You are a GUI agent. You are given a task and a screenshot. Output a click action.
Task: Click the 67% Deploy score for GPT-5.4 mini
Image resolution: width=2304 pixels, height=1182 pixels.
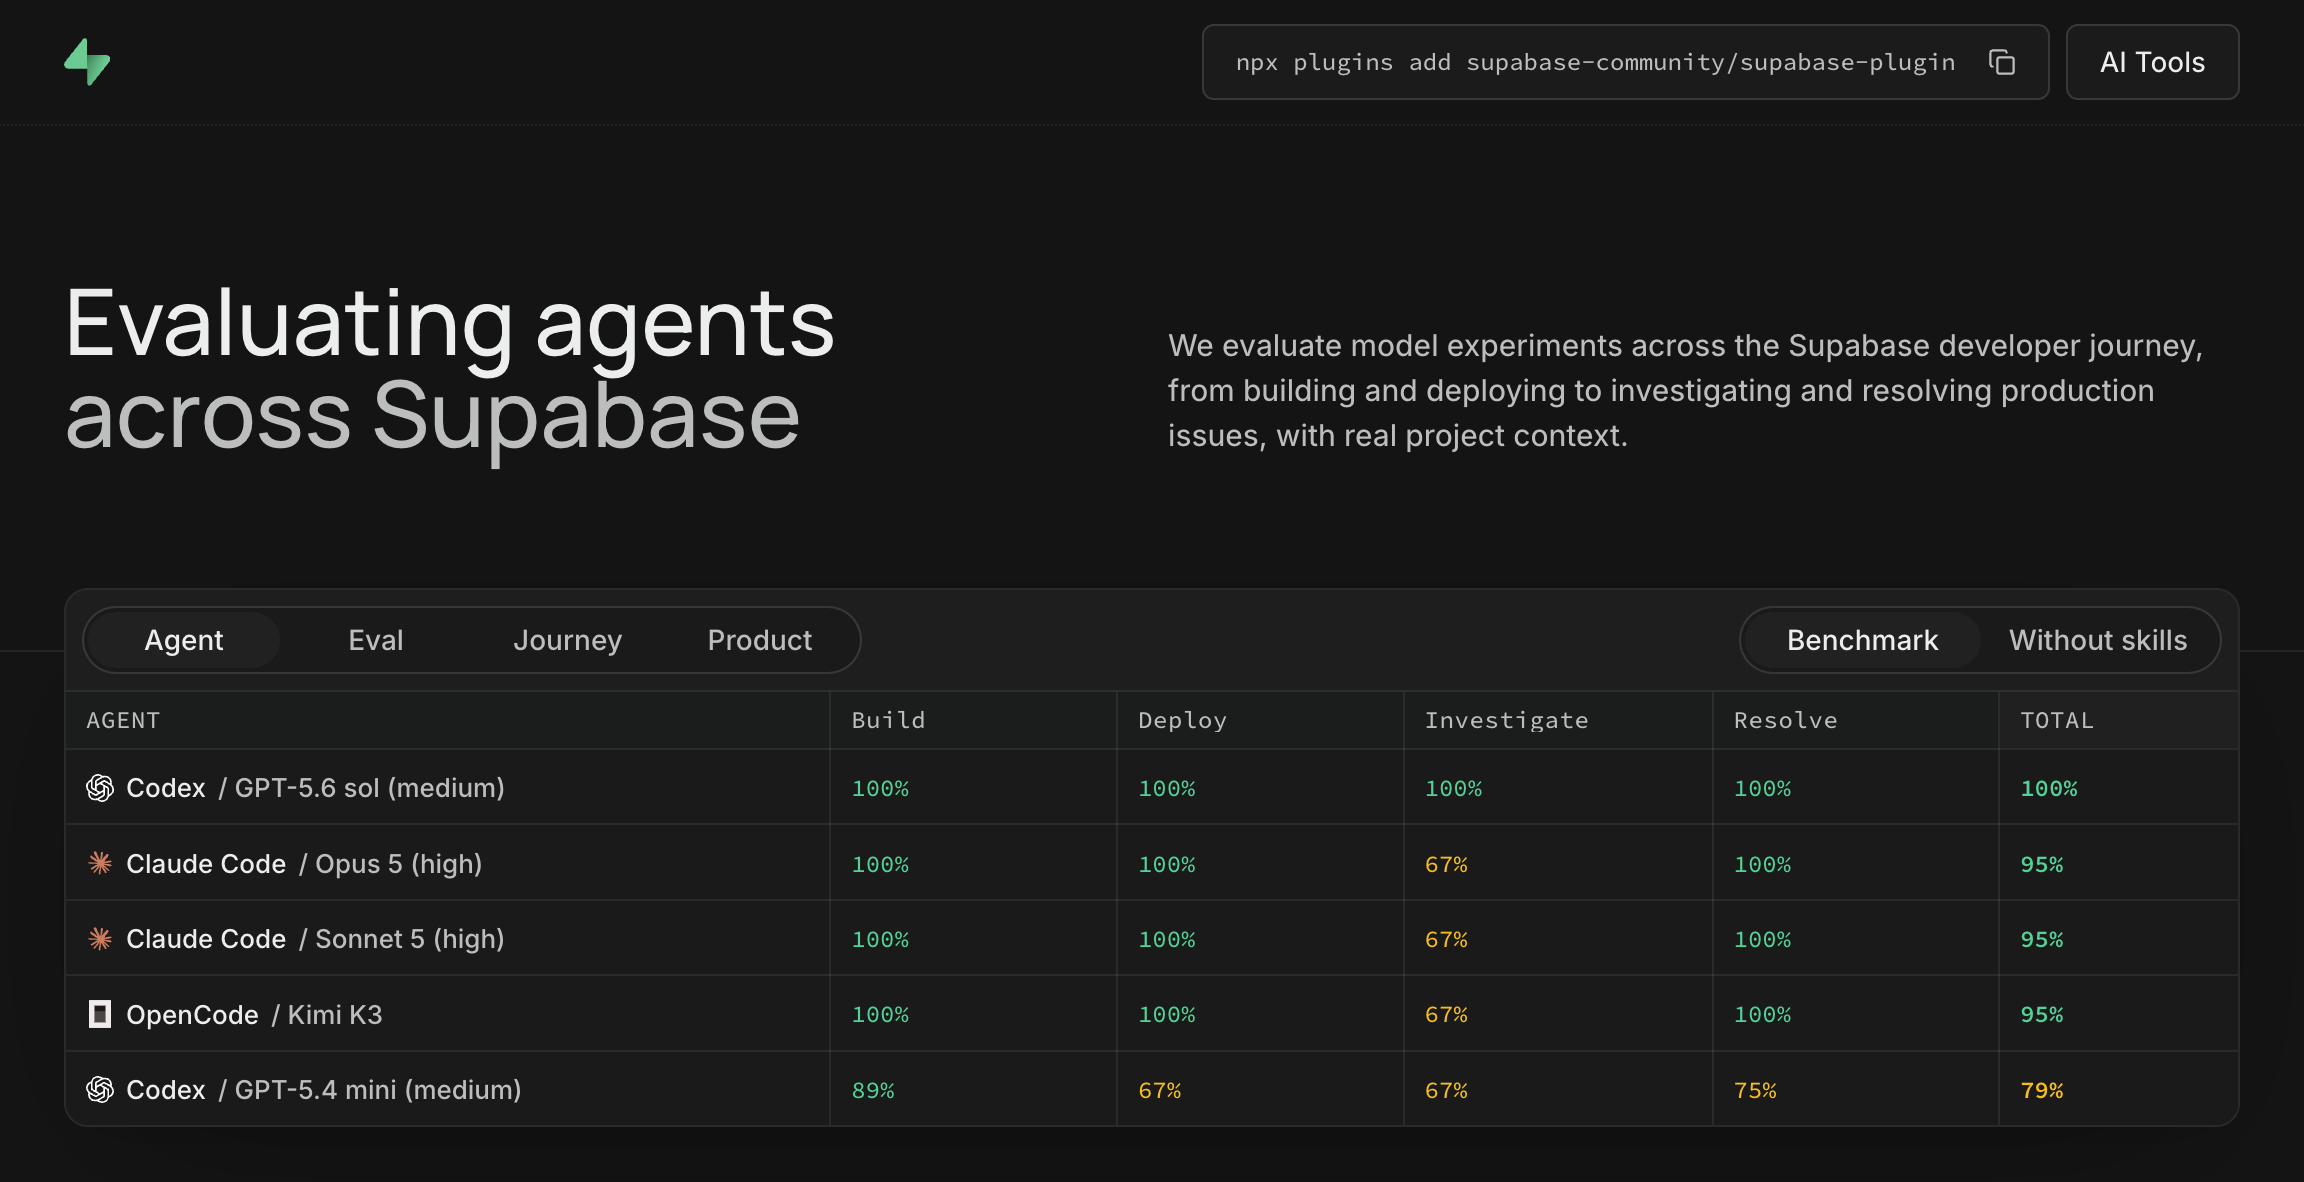click(x=1159, y=1090)
